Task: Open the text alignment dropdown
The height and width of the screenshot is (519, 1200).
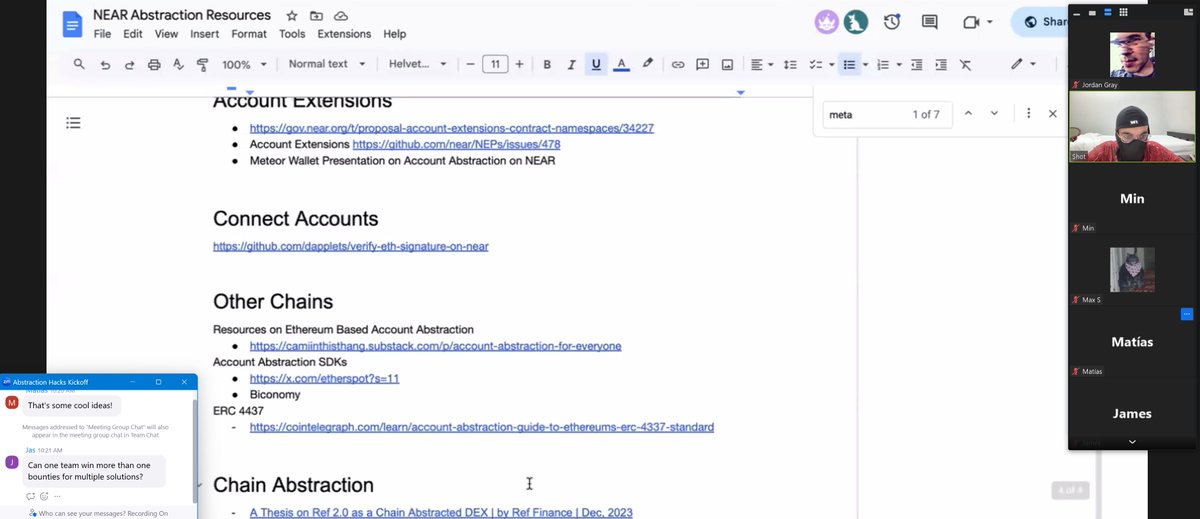Action: 761,64
